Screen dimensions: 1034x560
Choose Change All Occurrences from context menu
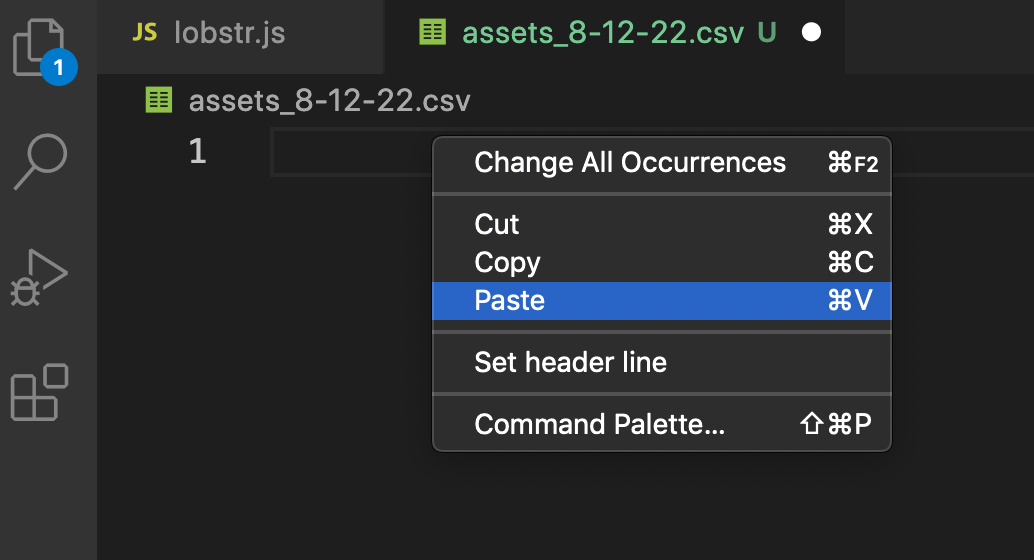[630, 163]
